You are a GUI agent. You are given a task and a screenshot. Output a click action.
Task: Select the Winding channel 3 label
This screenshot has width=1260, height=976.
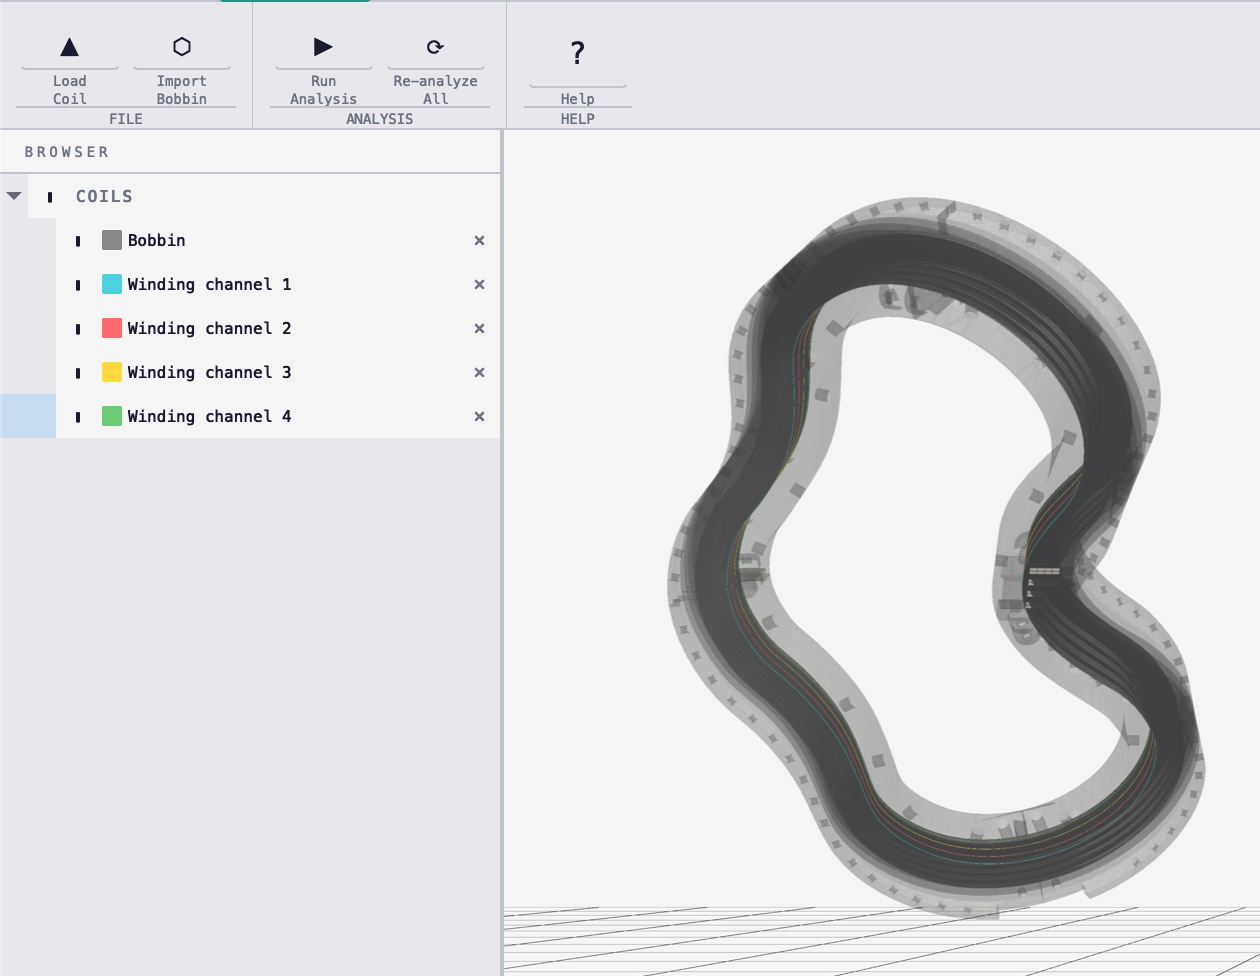coord(209,372)
